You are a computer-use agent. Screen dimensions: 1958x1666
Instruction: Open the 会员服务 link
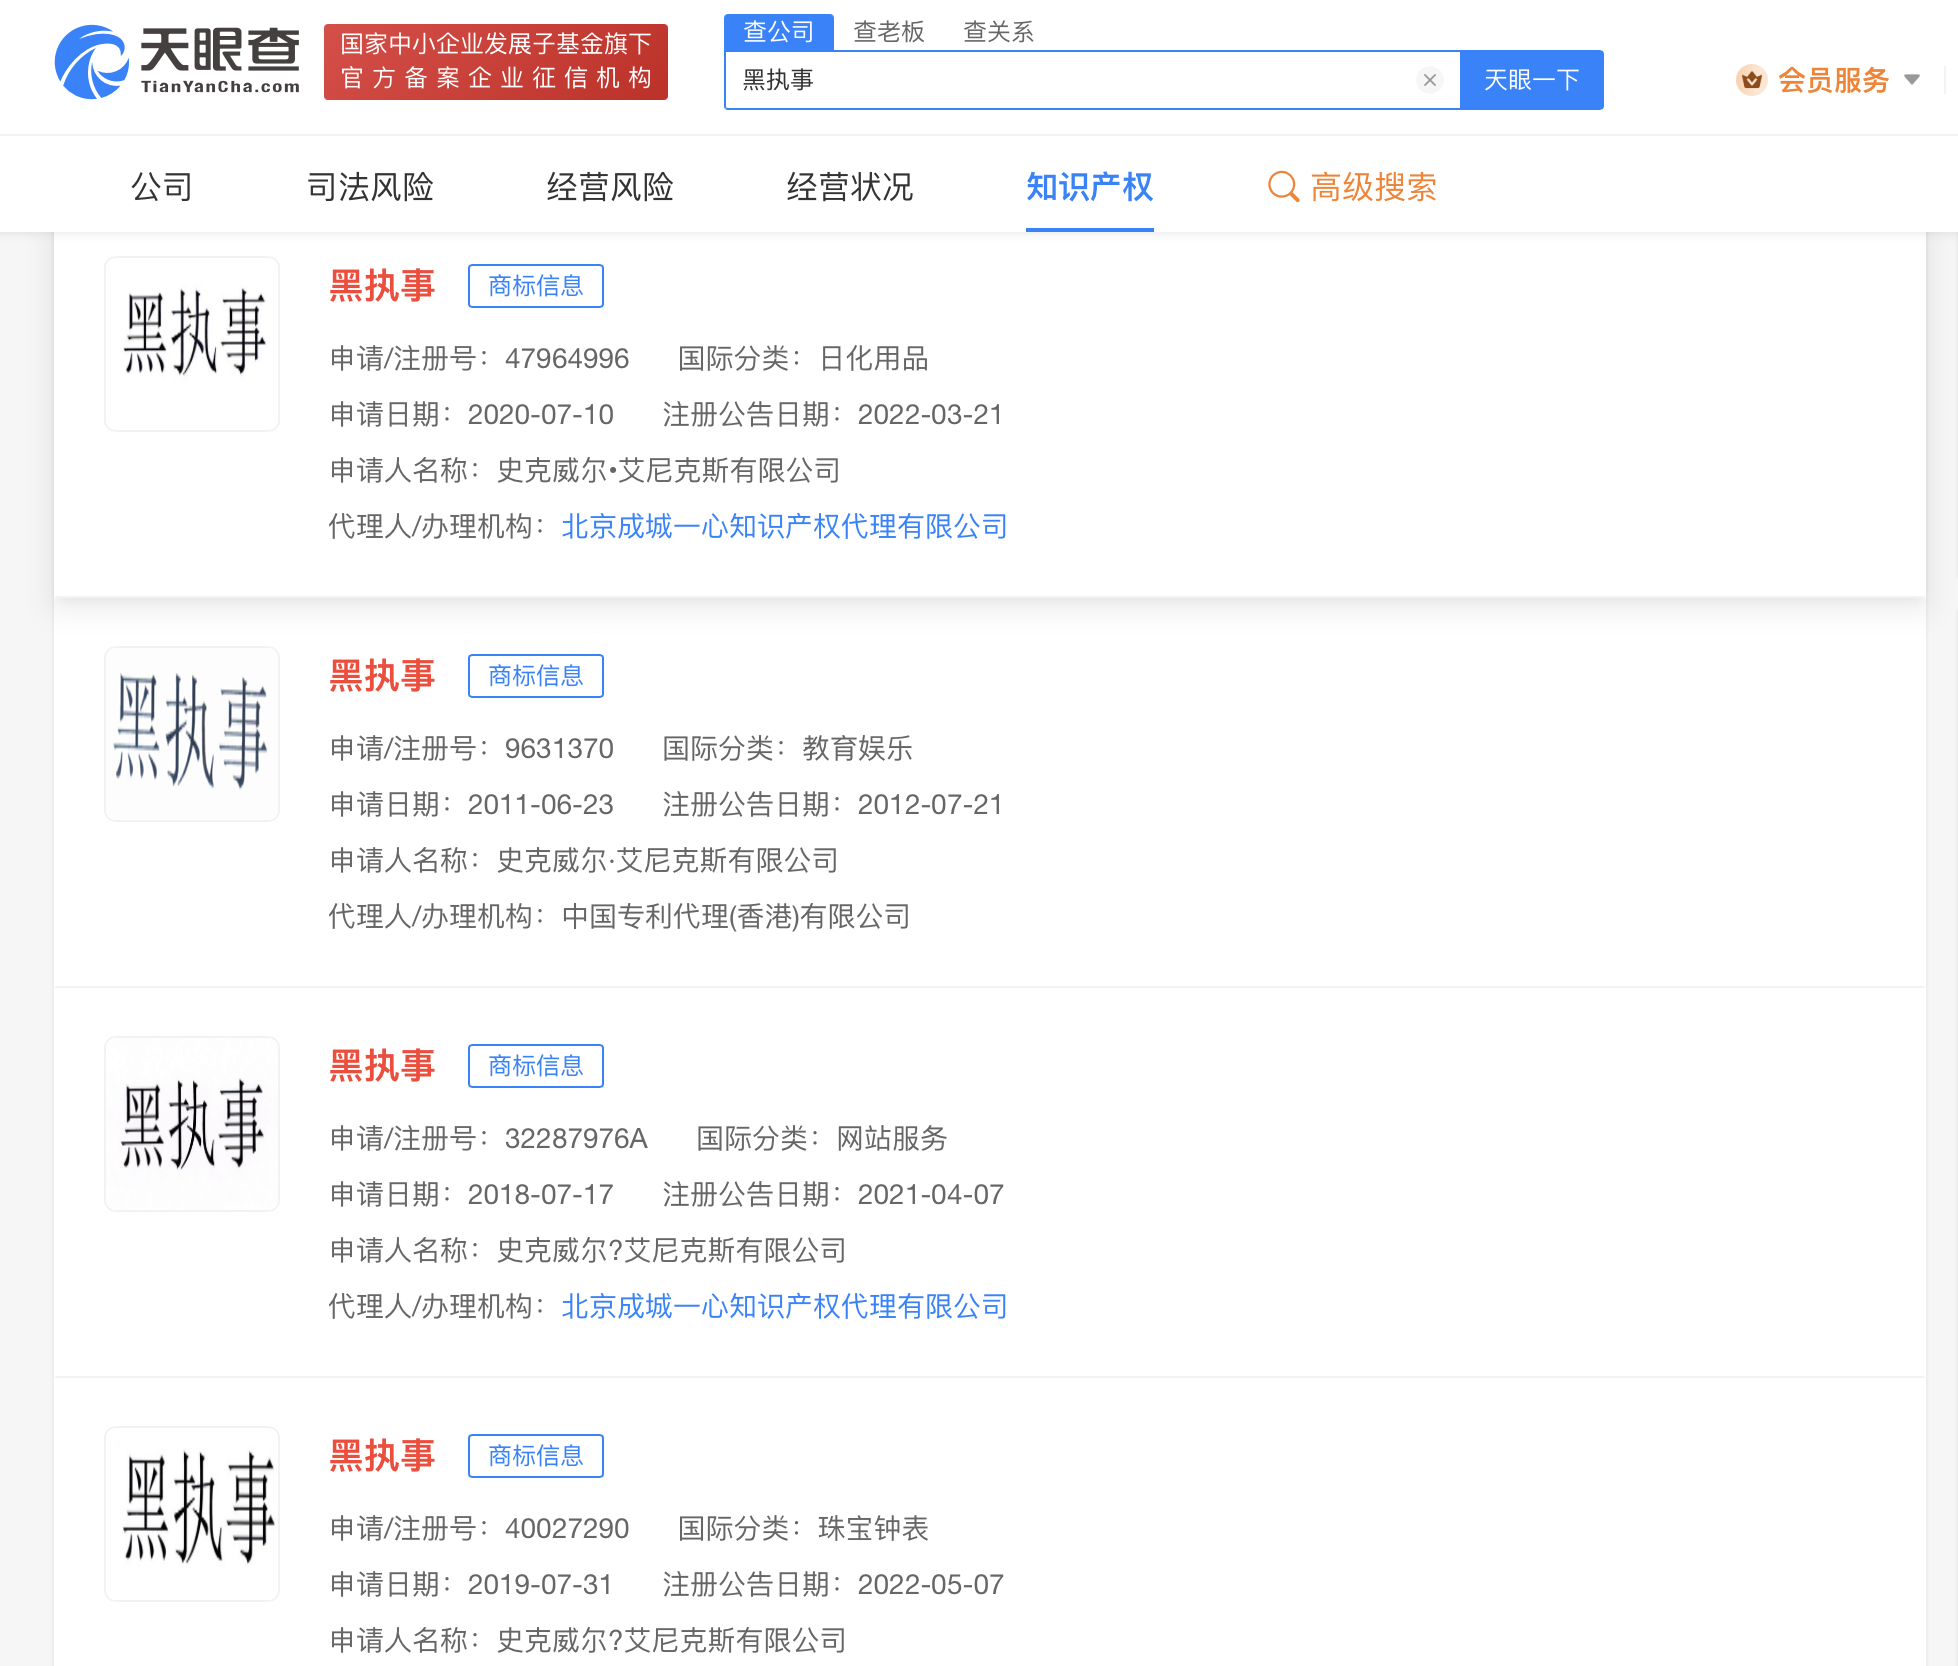(1833, 80)
